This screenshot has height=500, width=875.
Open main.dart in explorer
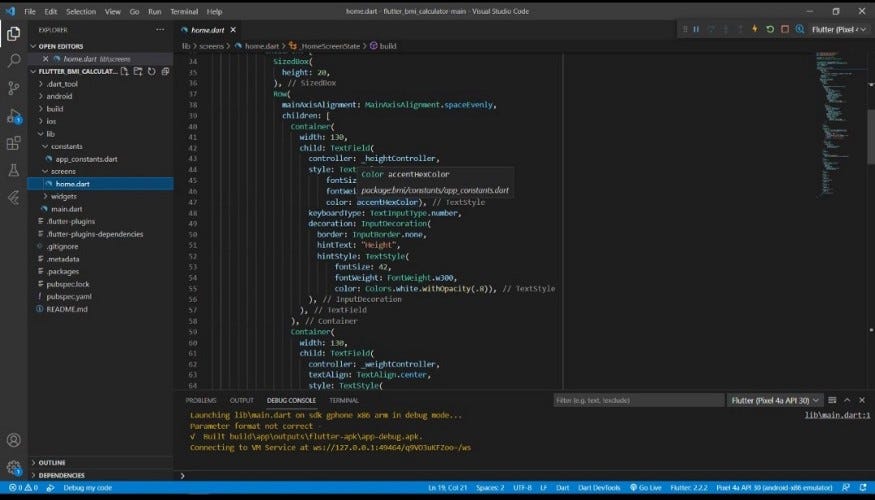67,209
